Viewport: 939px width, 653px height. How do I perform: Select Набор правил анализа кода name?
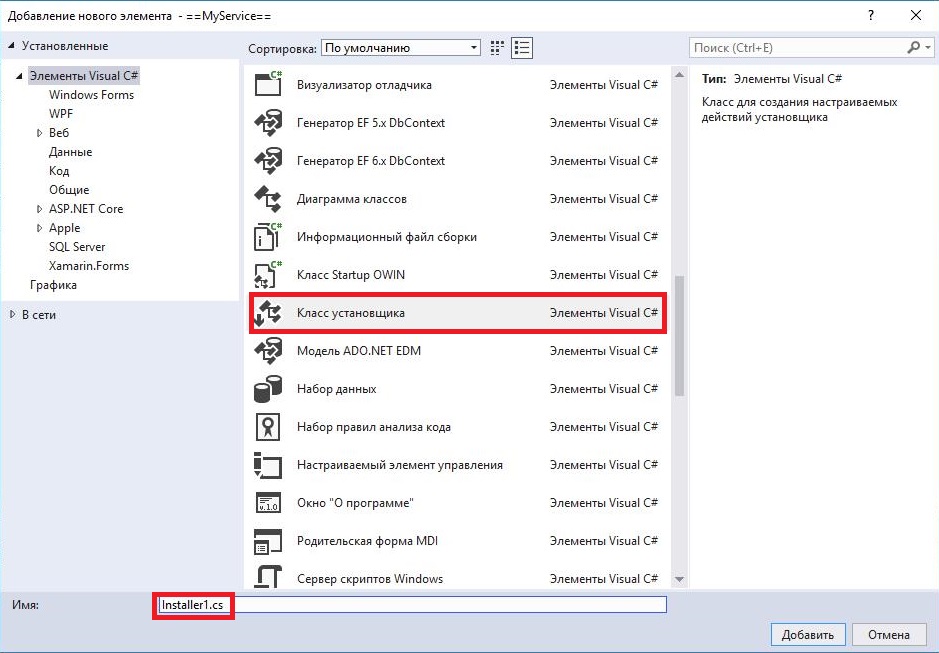(374, 427)
